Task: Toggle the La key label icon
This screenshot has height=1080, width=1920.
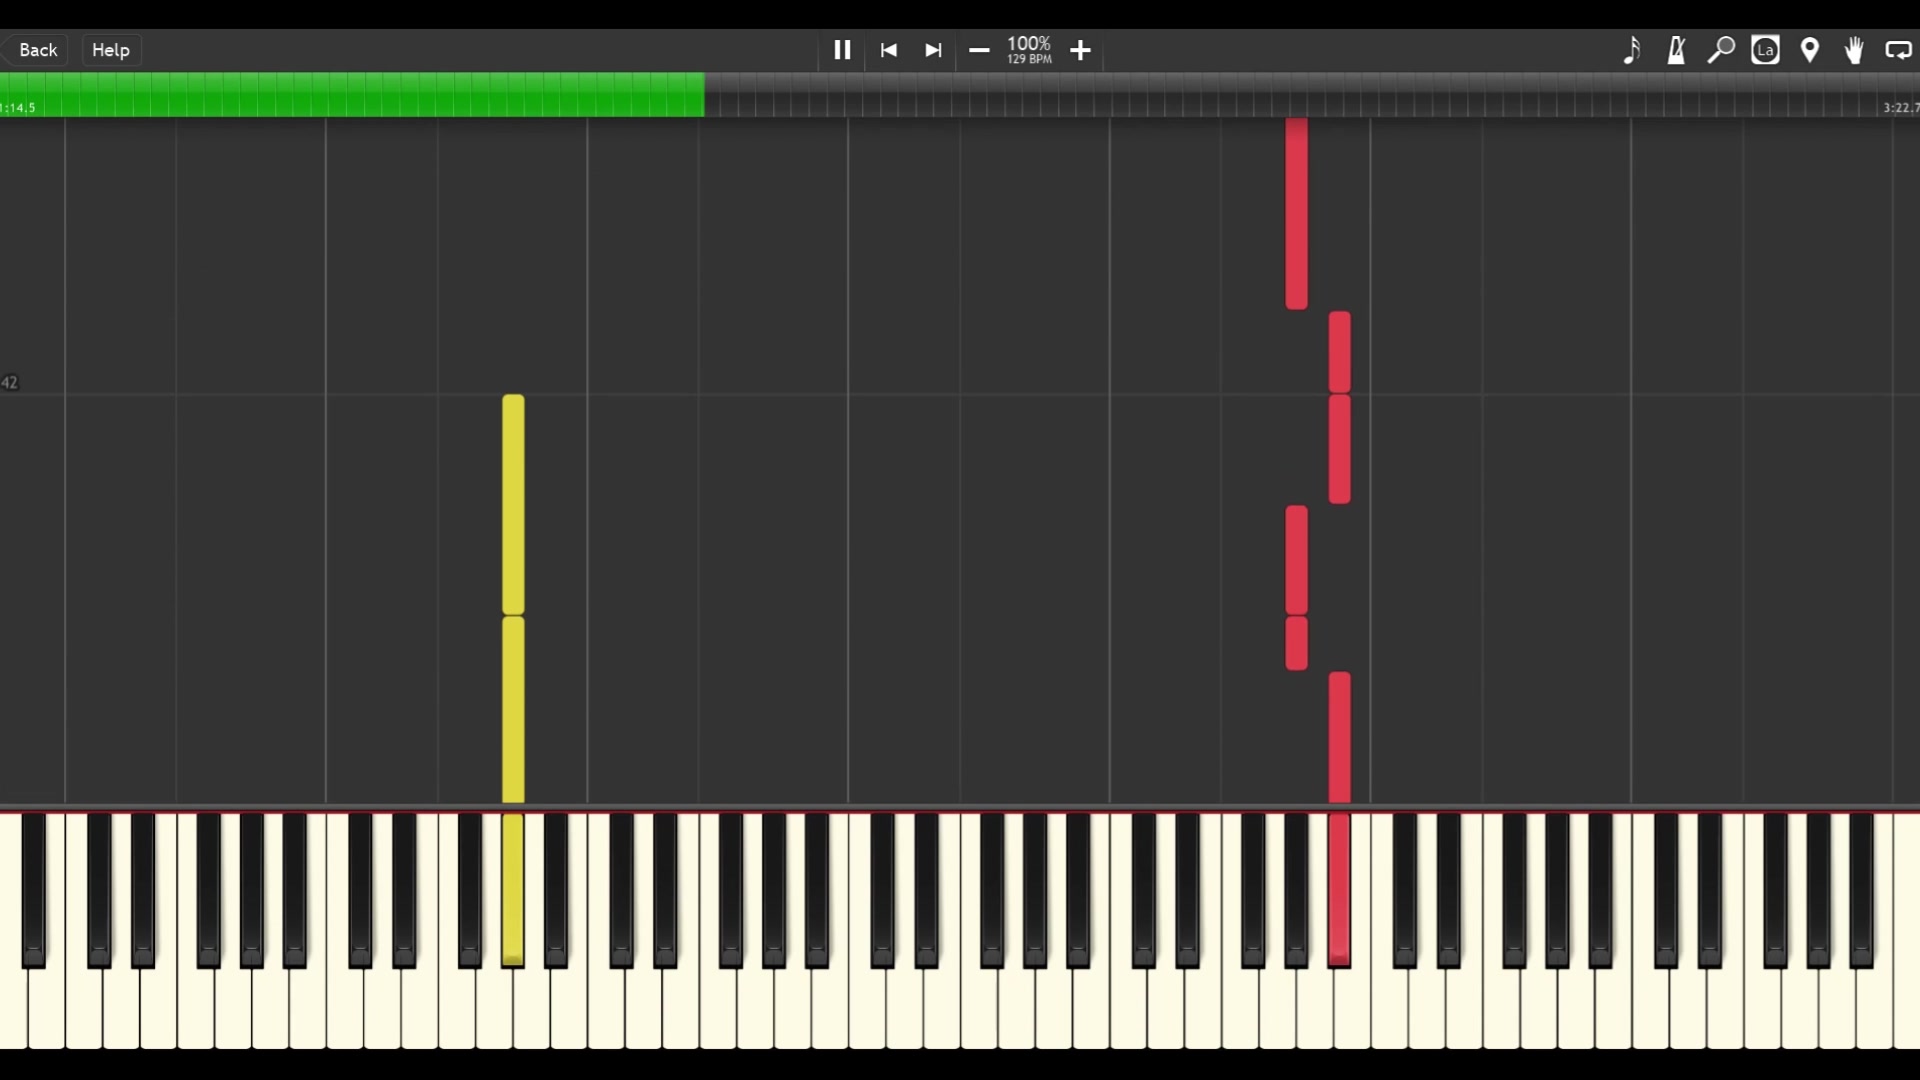Action: (1766, 50)
